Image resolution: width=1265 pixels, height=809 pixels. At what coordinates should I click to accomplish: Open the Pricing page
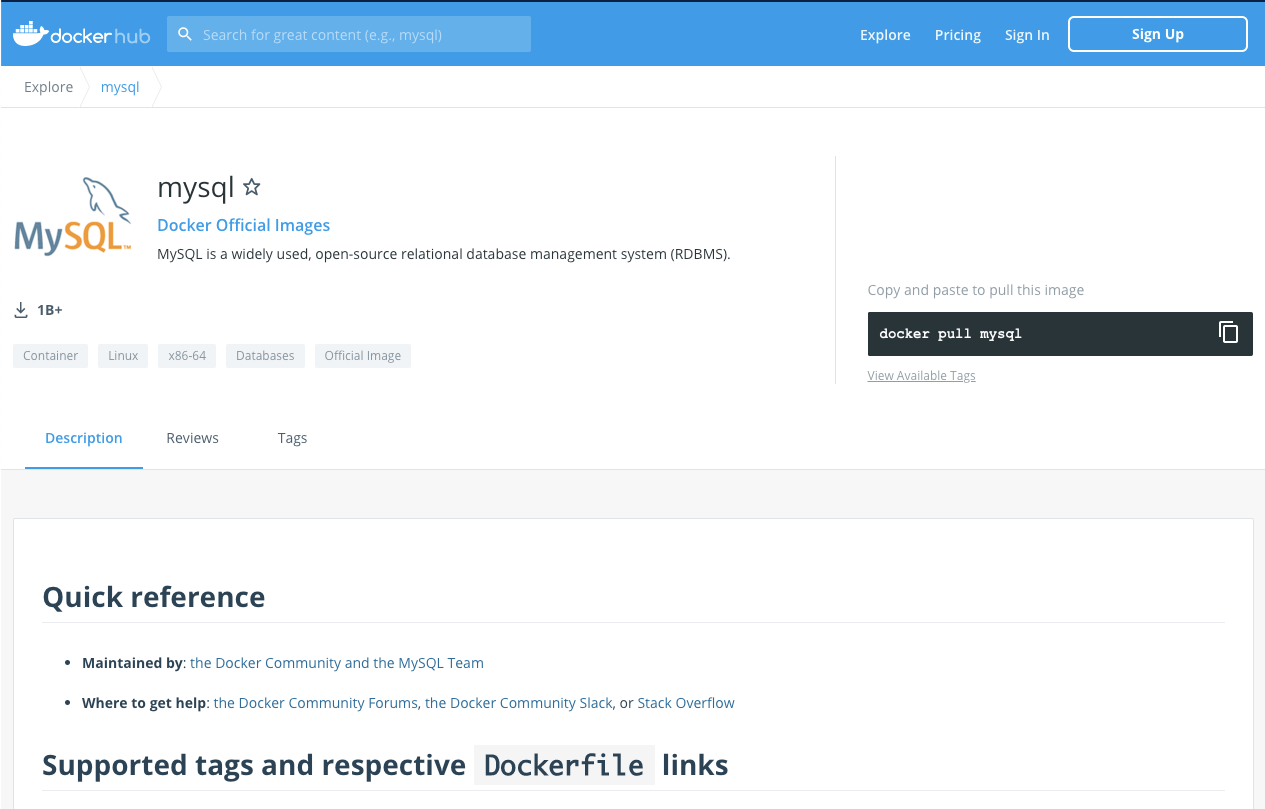coord(958,34)
